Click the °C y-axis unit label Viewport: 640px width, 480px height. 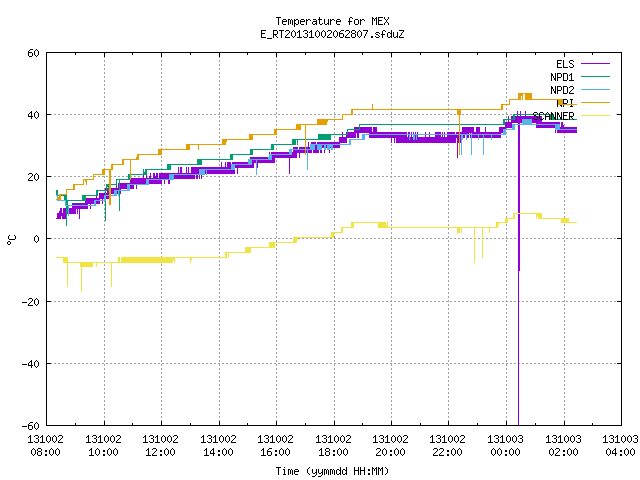coord(11,240)
